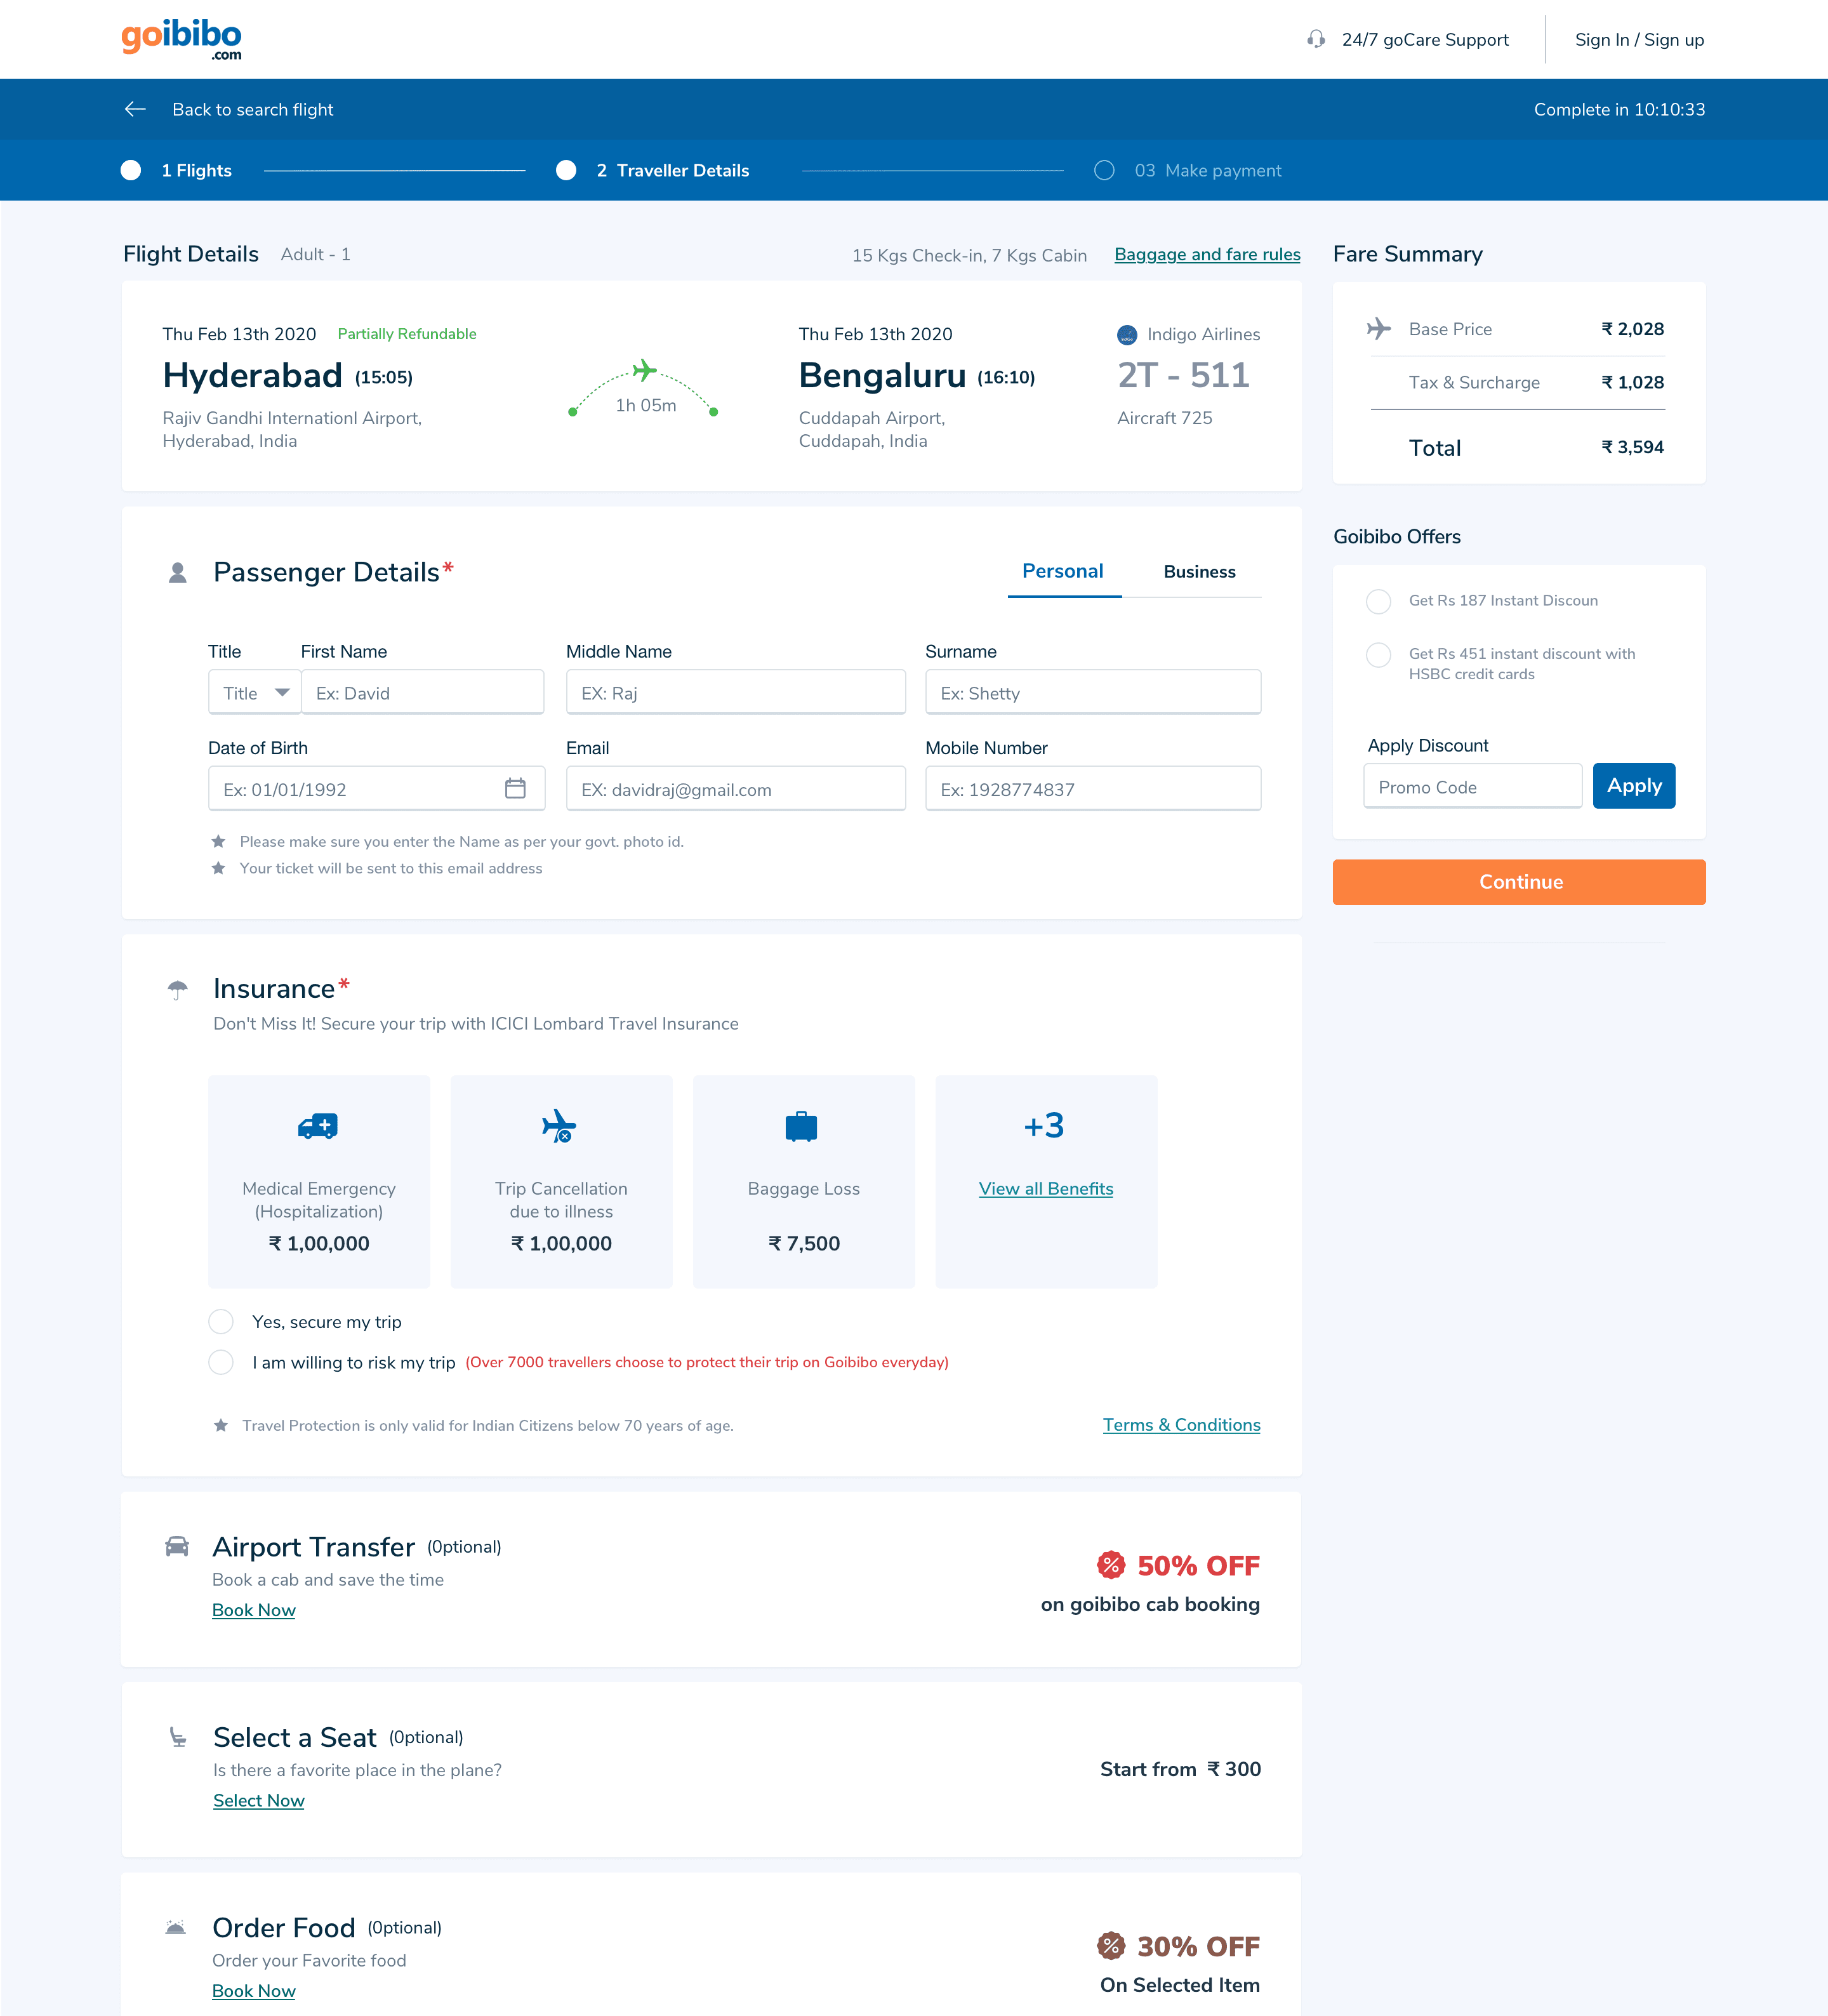Select the Rs 187 Instant Discount offer
Image resolution: width=1828 pixels, height=2016 pixels.
(x=1379, y=601)
